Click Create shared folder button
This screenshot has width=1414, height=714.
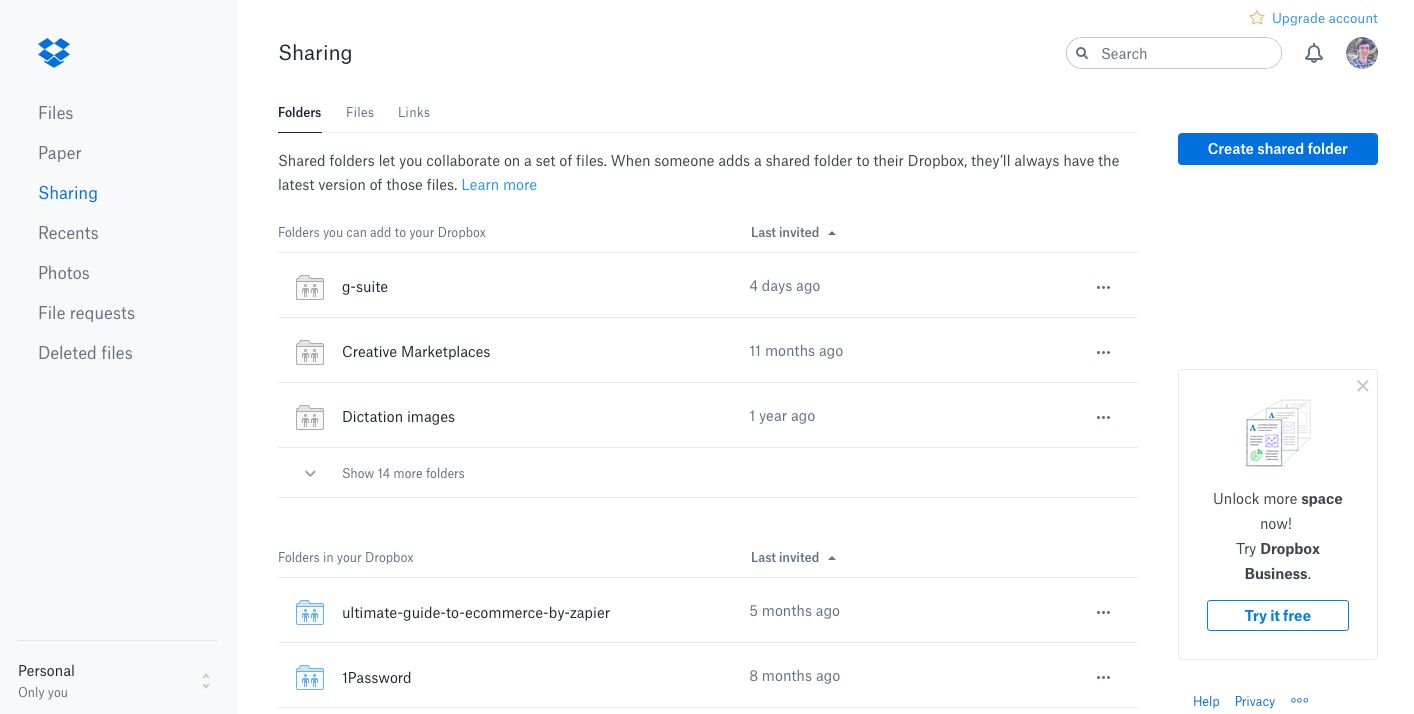1277,149
